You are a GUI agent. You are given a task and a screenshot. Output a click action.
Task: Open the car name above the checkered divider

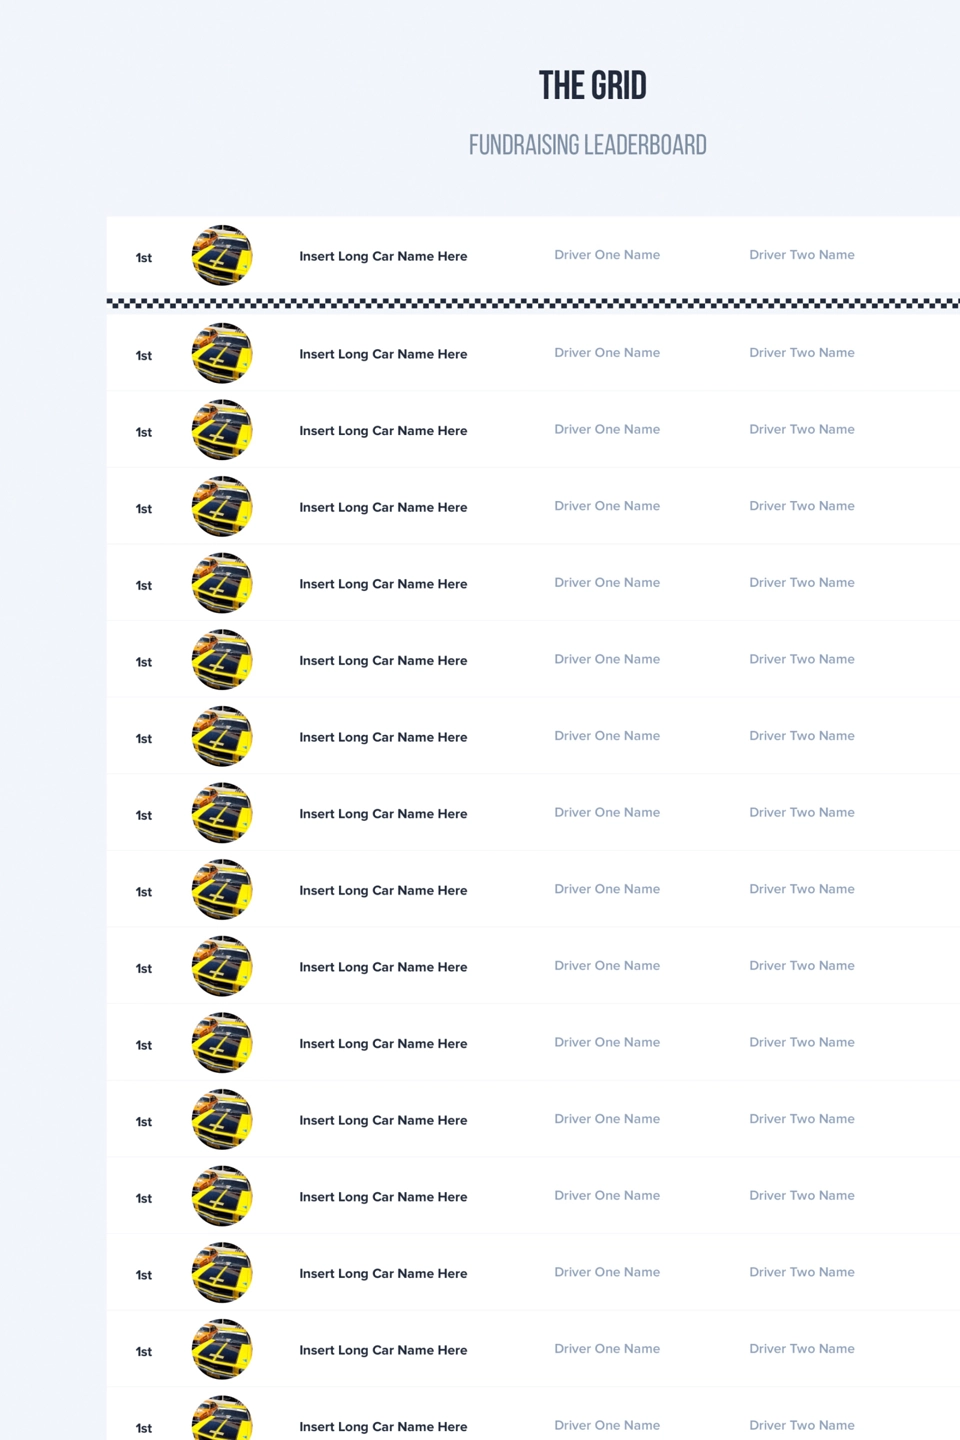[383, 256]
